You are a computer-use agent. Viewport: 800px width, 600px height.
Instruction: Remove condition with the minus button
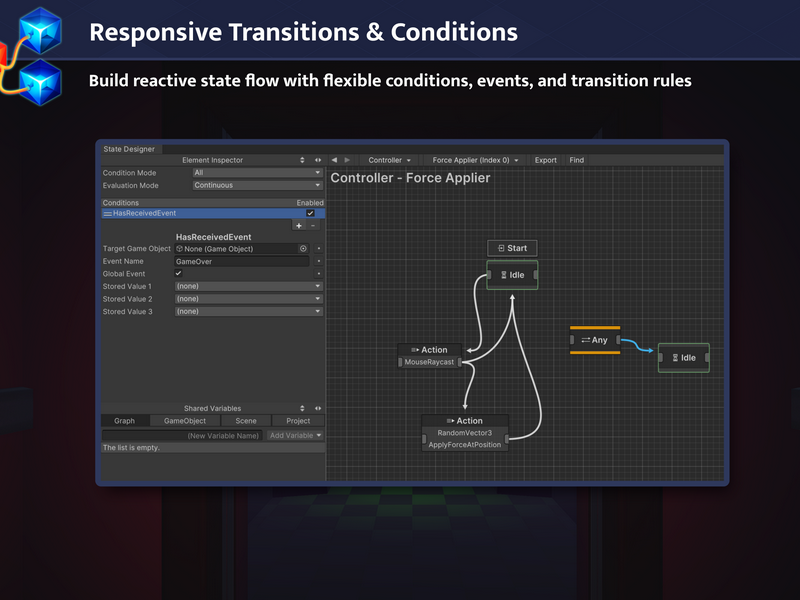(x=313, y=226)
